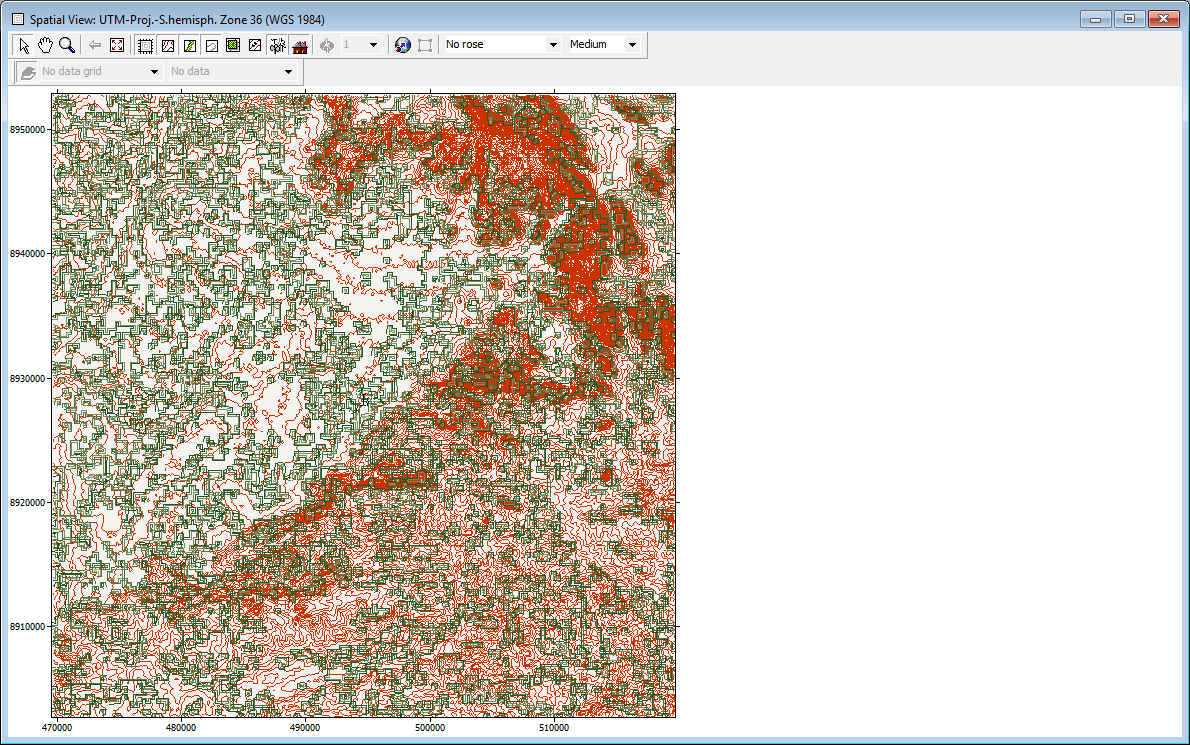The height and width of the screenshot is (745, 1190).
Task: Click the Spatial View window title bar
Action: (x=500, y=19)
